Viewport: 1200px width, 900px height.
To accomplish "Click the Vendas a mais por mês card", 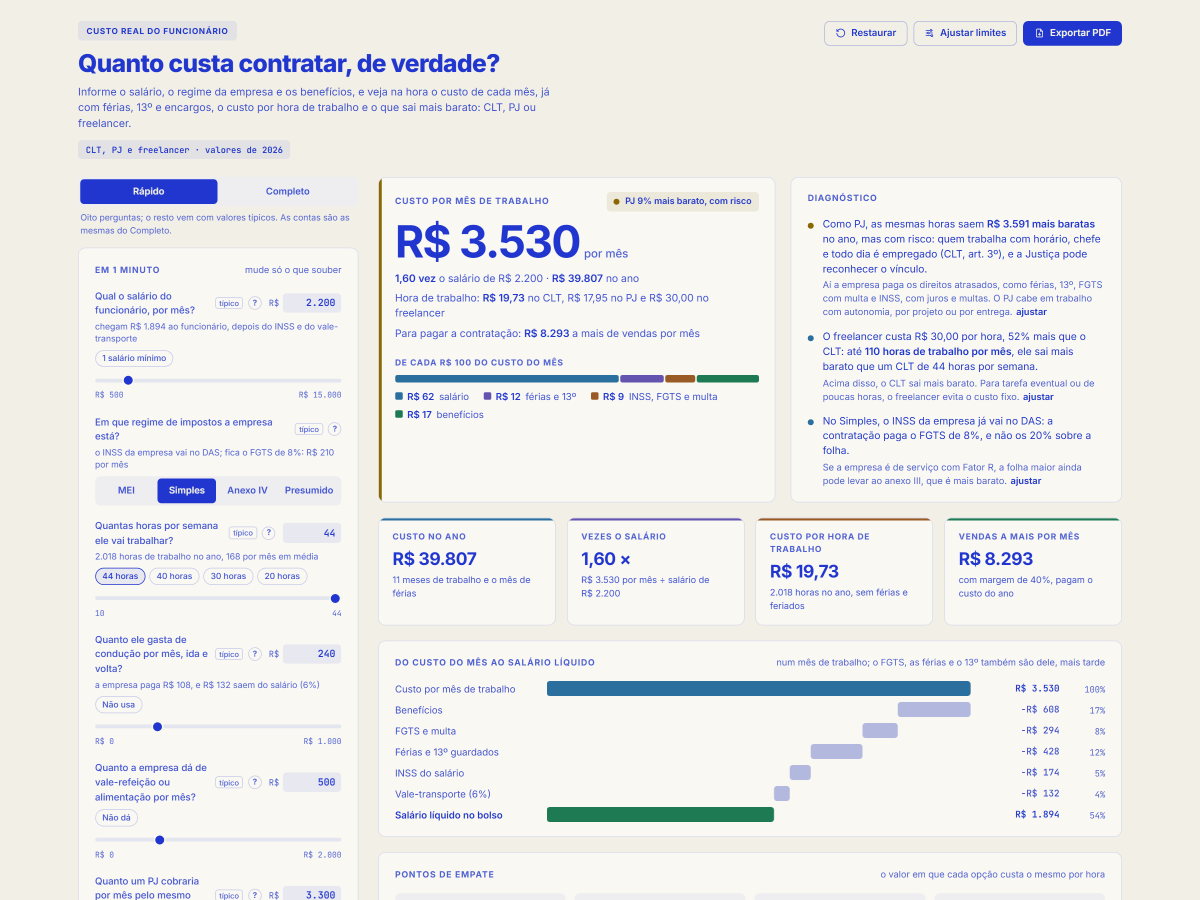I will point(1033,572).
